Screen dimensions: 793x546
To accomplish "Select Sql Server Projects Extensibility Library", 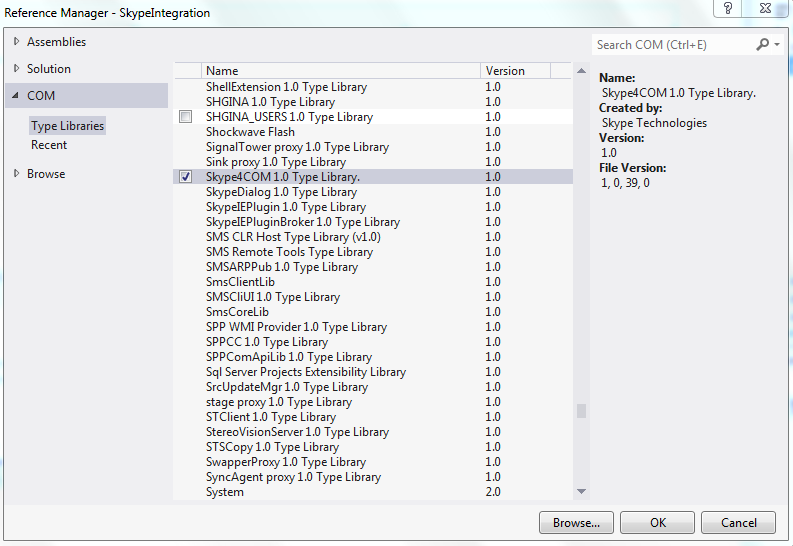I will pyautogui.click(x=373, y=372).
